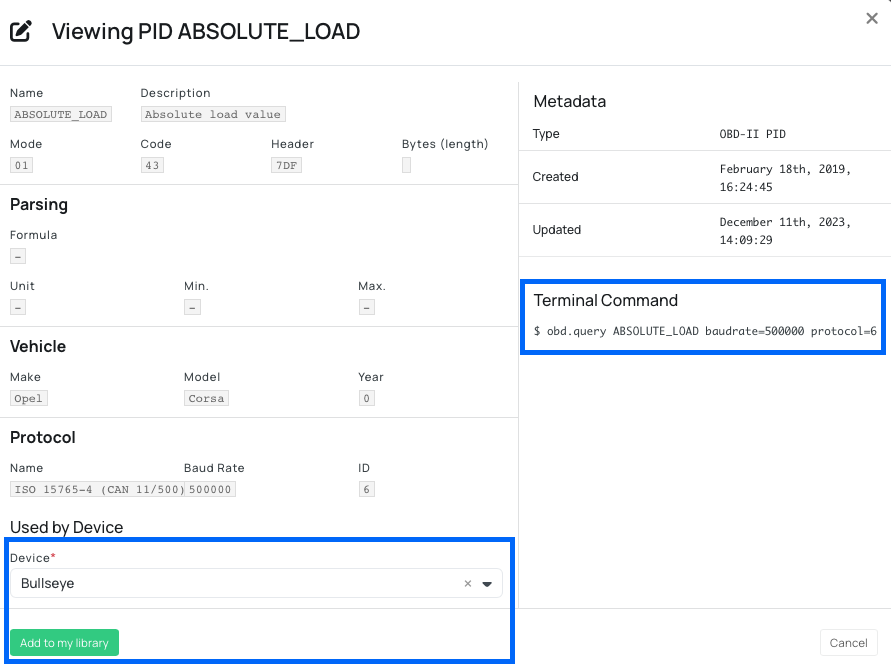Select the protocol name ISO 15765-4 field

[x=96, y=489]
